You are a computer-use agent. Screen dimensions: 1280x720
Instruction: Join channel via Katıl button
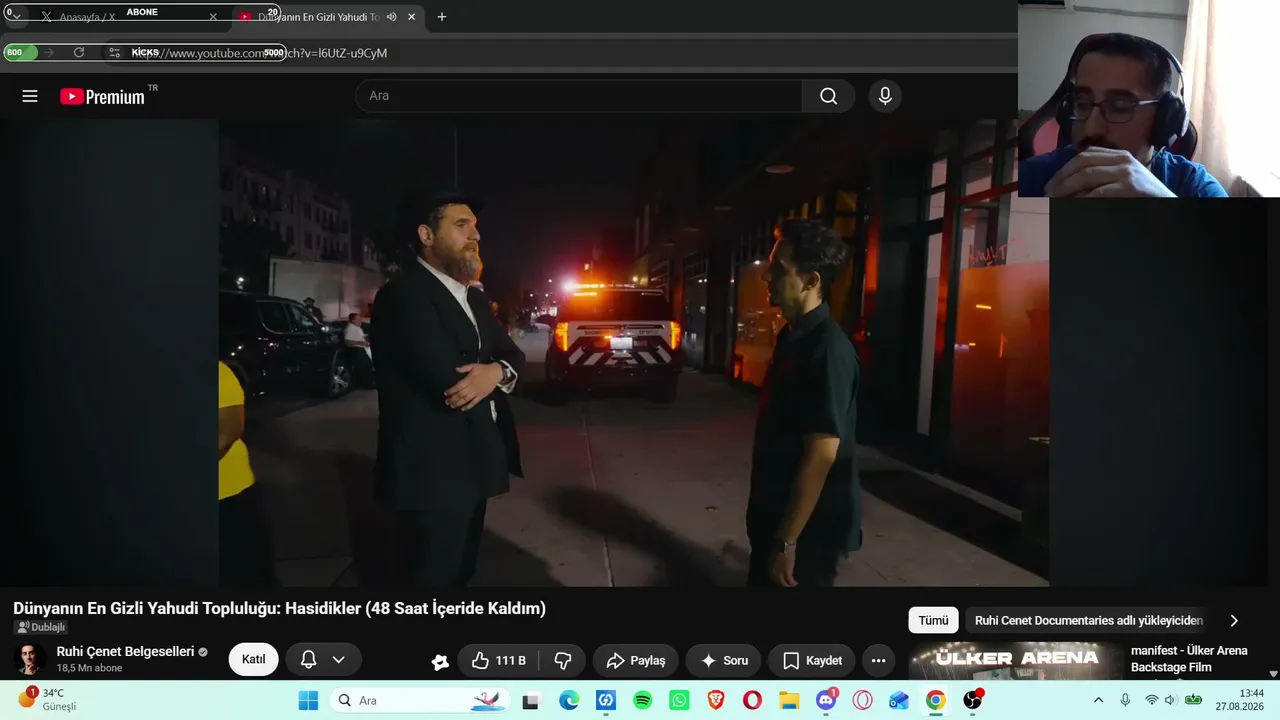(x=253, y=660)
